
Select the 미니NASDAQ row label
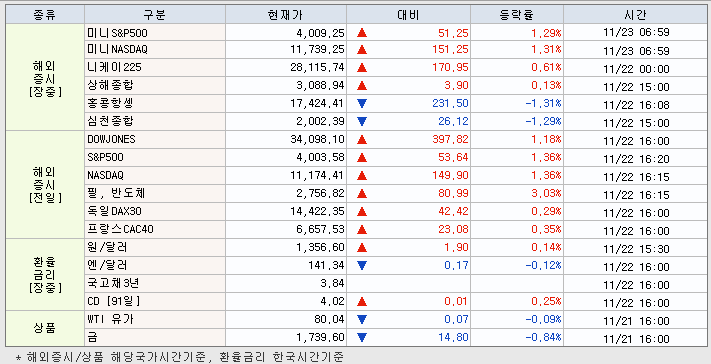(x=117, y=49)
